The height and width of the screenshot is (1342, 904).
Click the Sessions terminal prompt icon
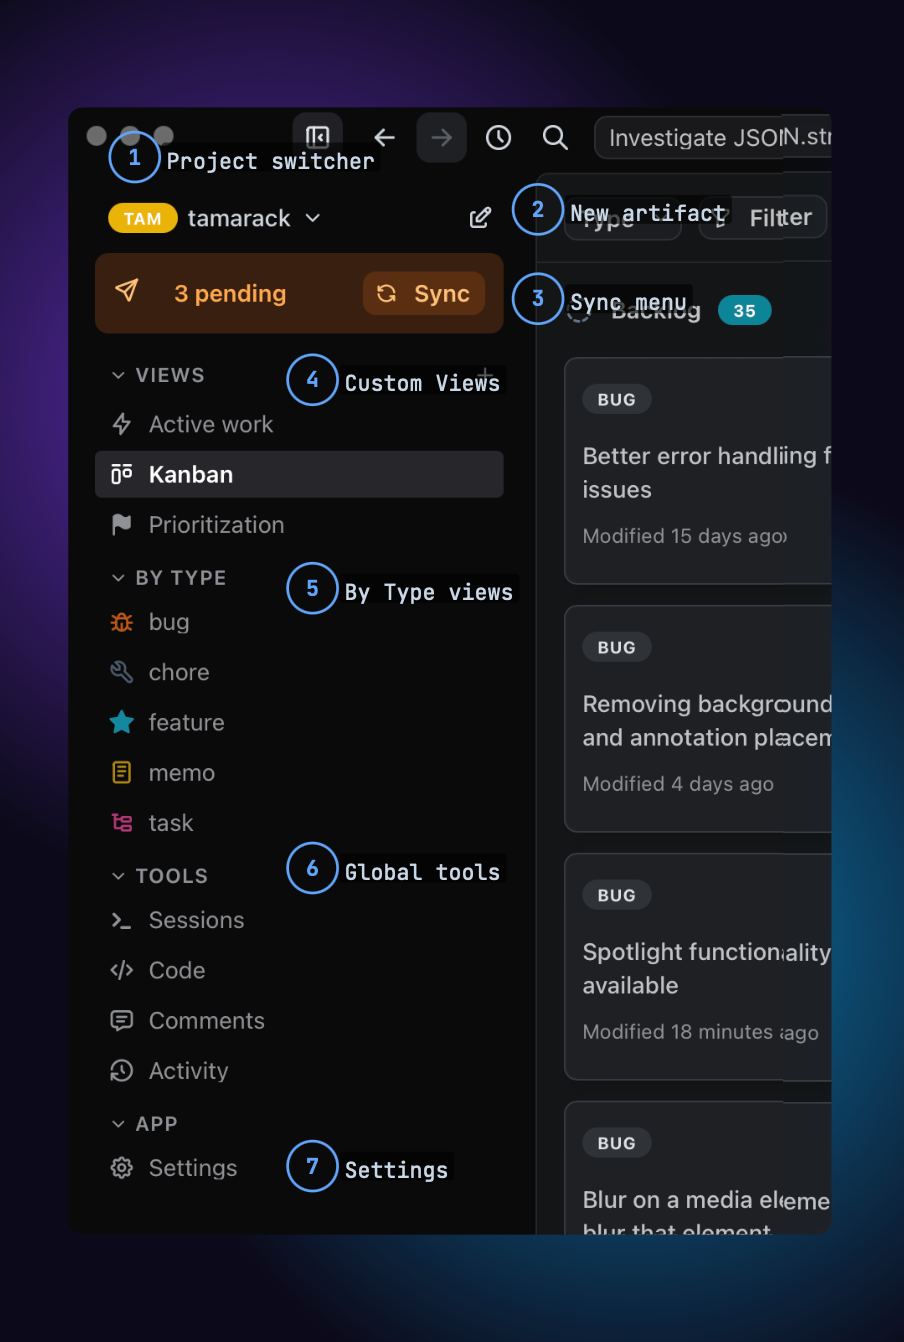pyautogui.click(x=122, y=920)
